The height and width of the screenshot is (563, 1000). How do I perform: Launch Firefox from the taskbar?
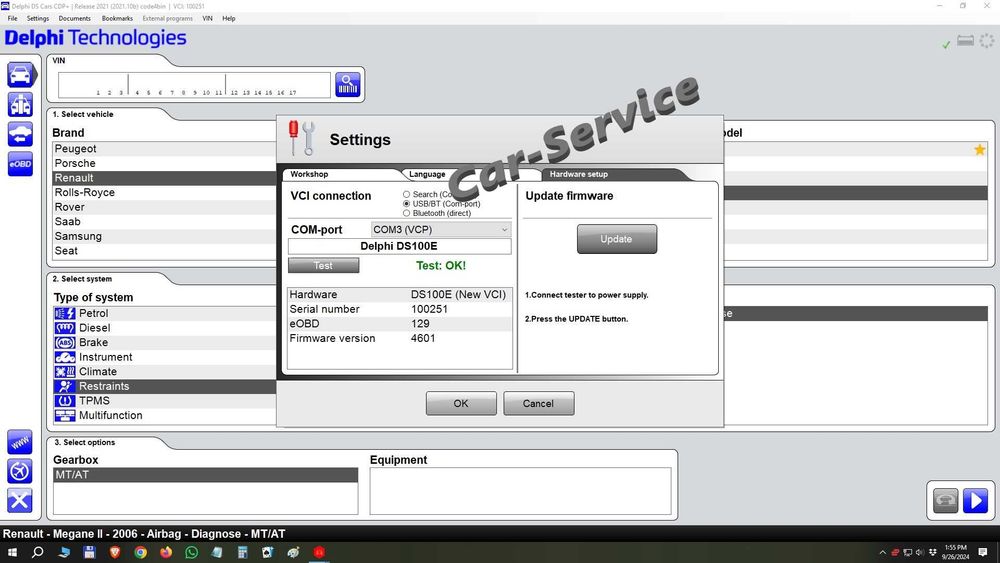(x=166, y=552)
